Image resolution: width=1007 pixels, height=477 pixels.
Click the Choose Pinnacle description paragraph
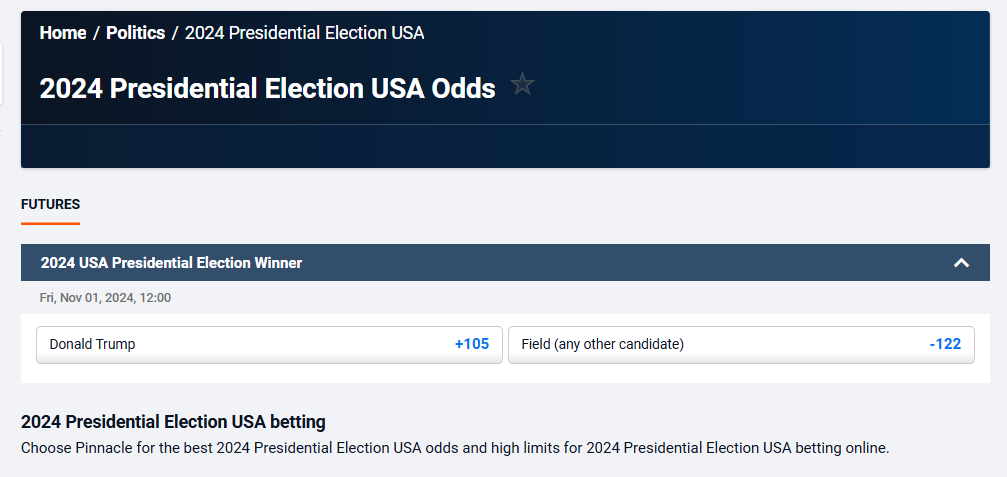(455, 448)
